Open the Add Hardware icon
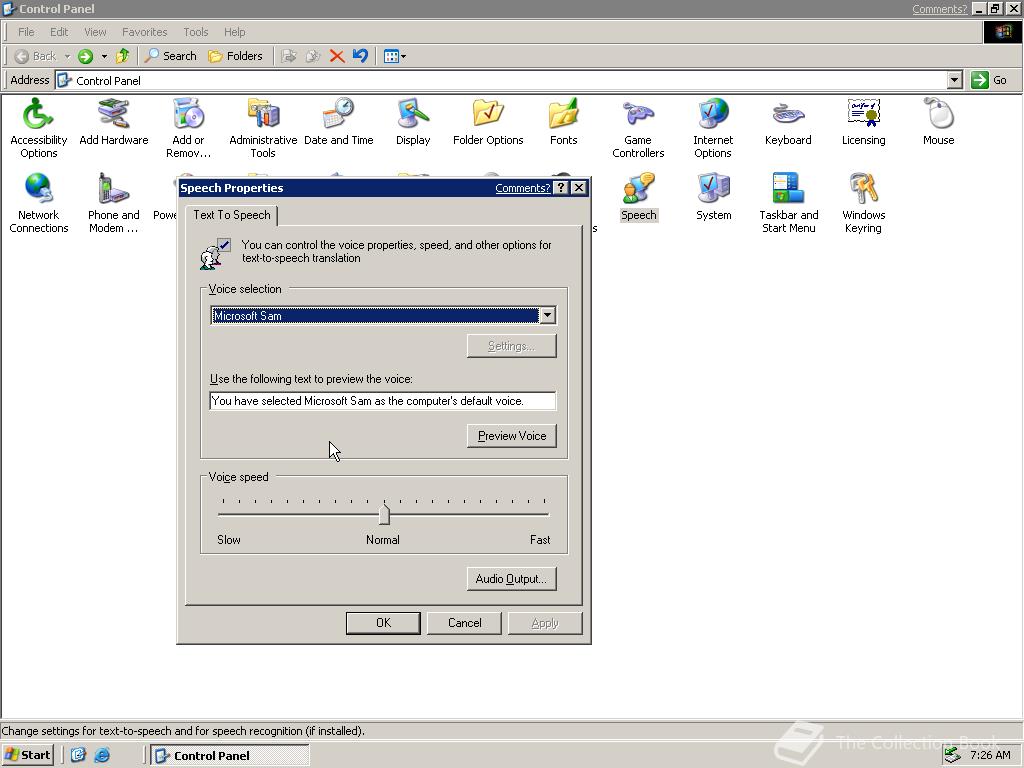This screenshot has height=768, width=1024. [114, 122]
